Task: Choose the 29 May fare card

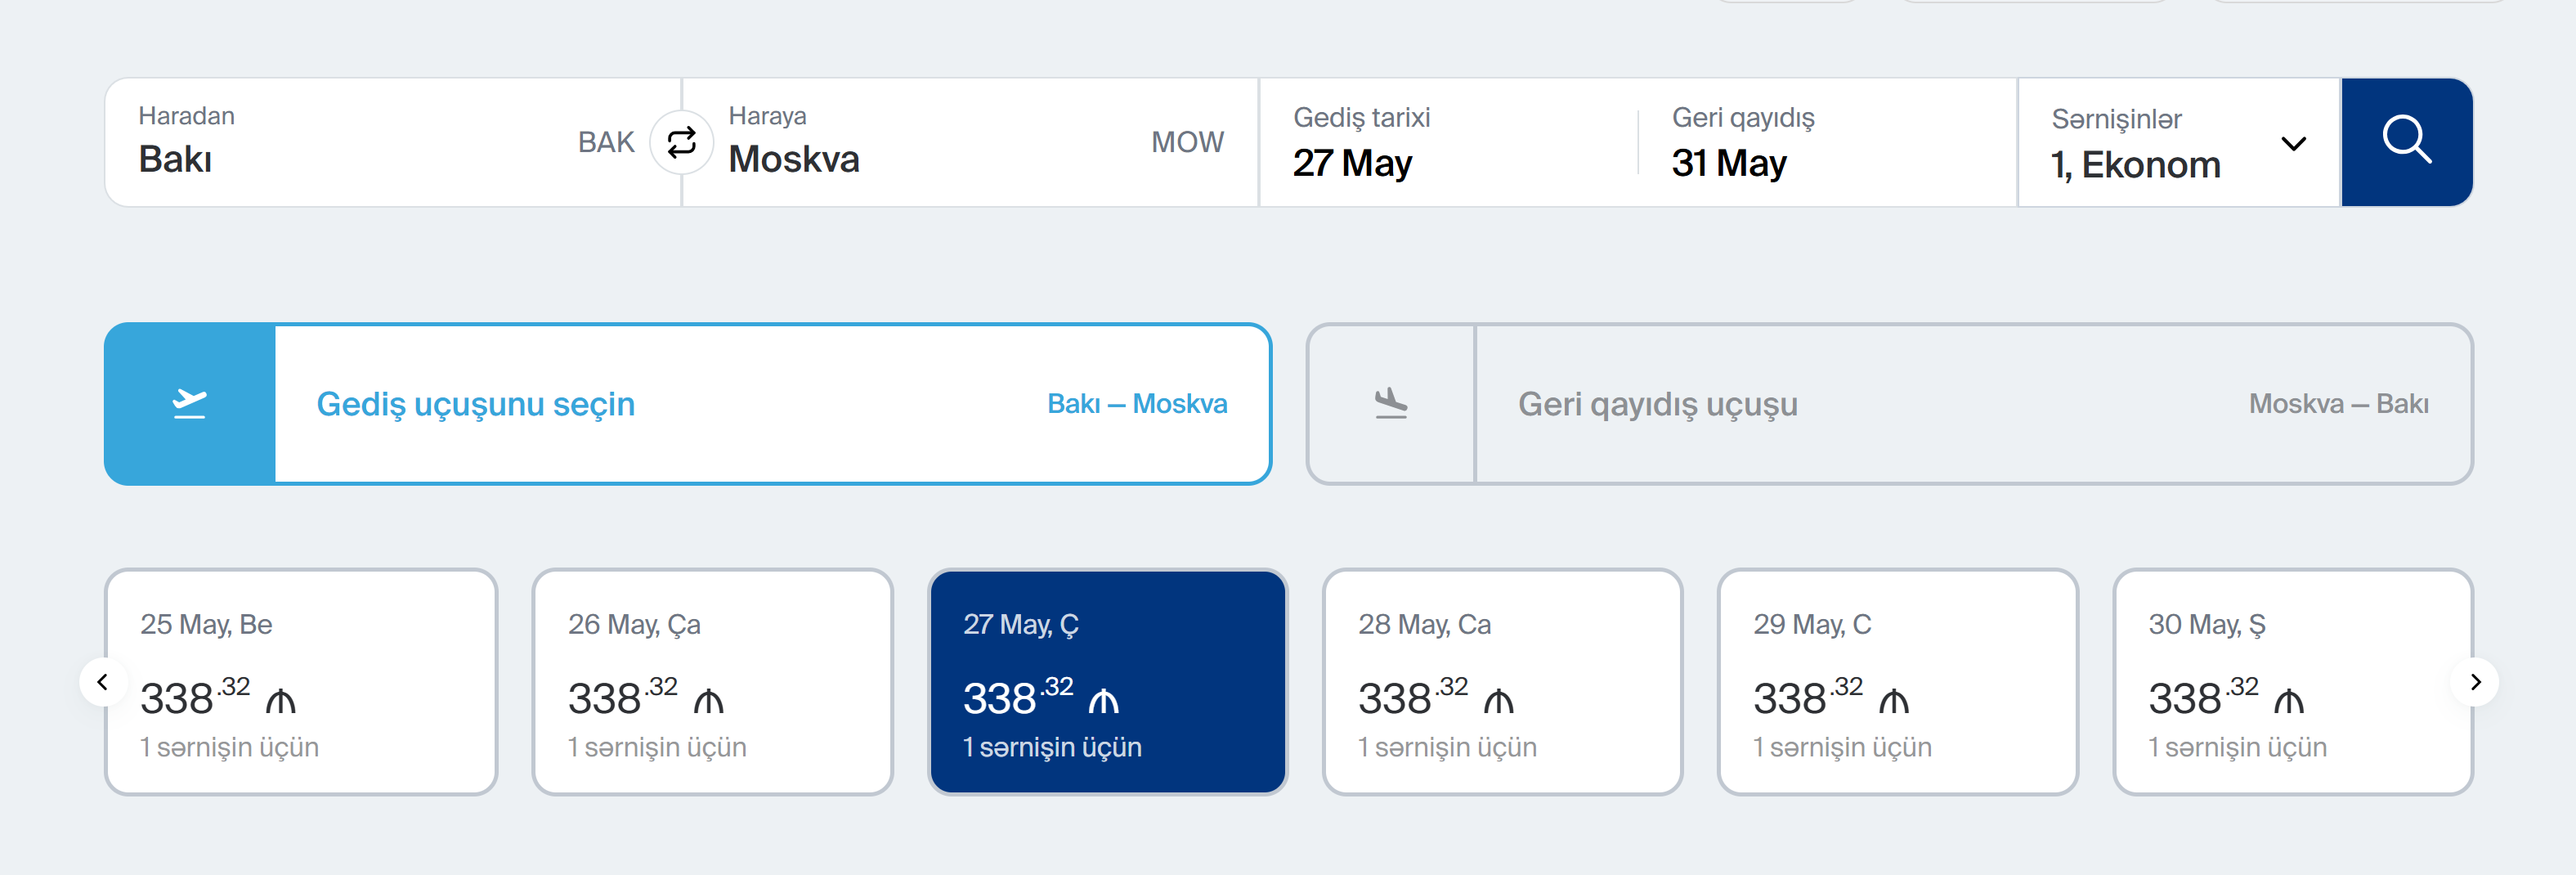Action: pyautogui.click(x=1896, y=682)
